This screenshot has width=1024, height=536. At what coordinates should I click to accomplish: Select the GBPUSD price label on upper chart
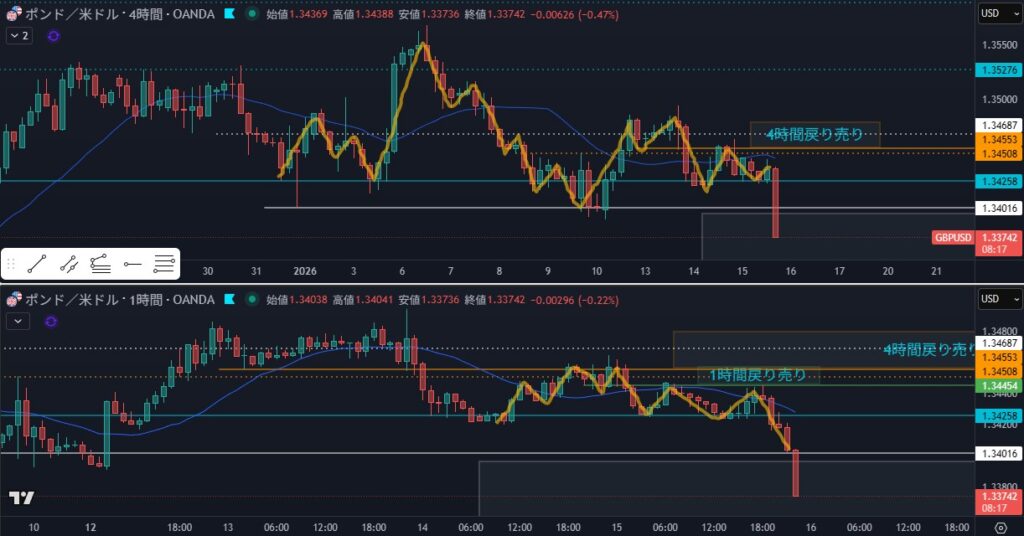click(952, 237)
